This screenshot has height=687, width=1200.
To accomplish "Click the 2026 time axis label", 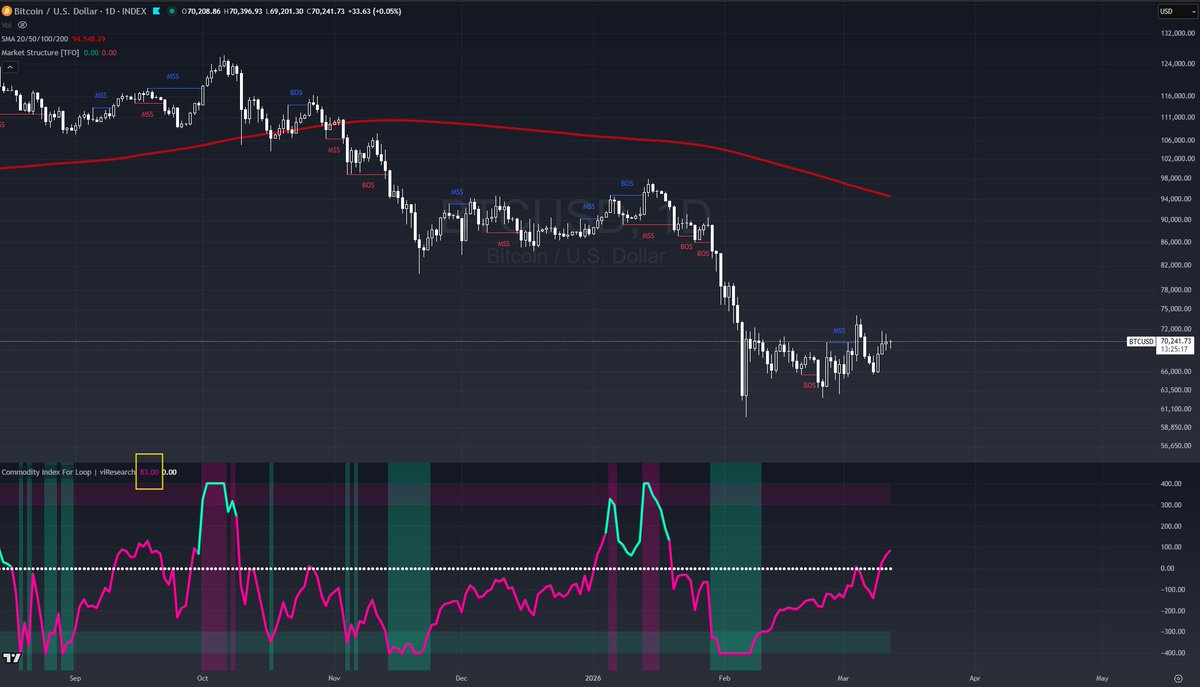I will point(591,676).
